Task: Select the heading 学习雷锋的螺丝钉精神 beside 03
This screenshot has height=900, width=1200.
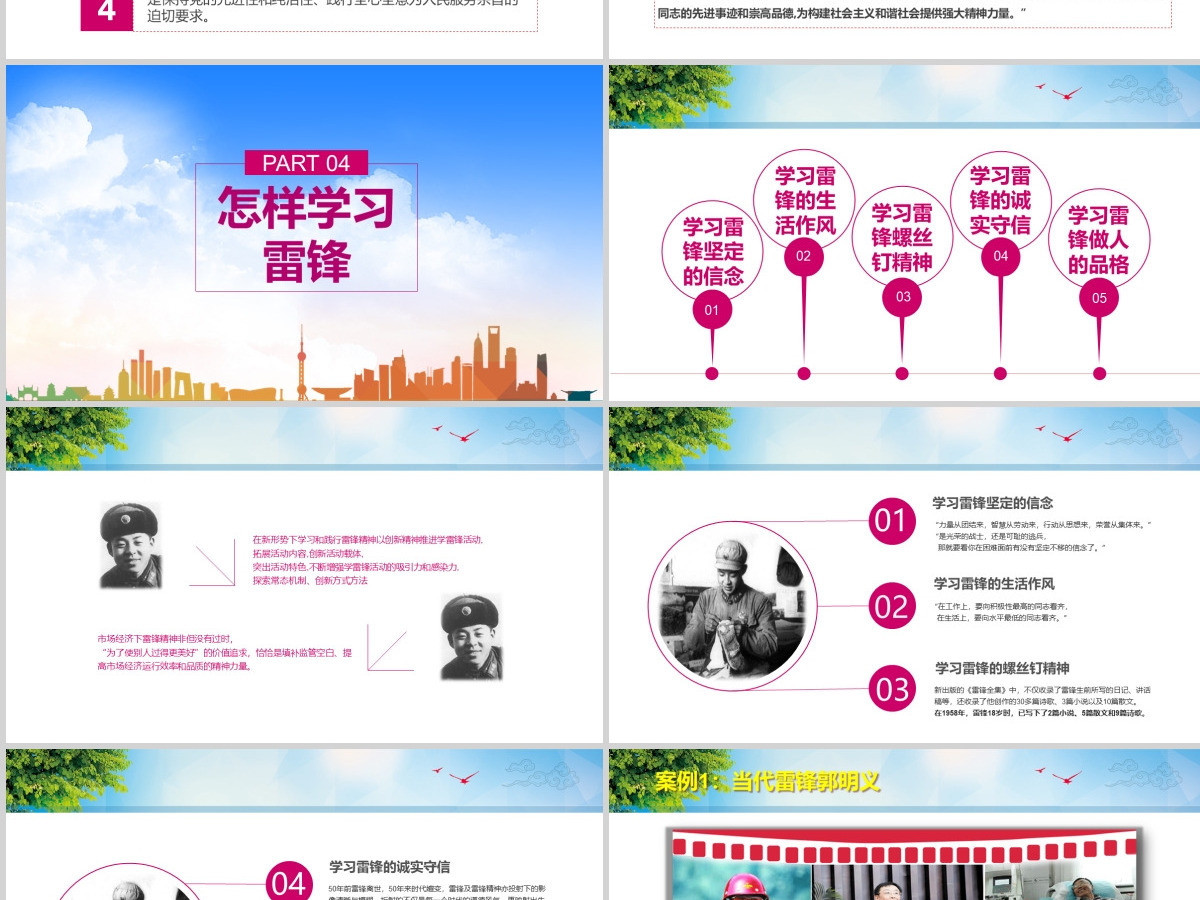Action: tap(1002, 668)
